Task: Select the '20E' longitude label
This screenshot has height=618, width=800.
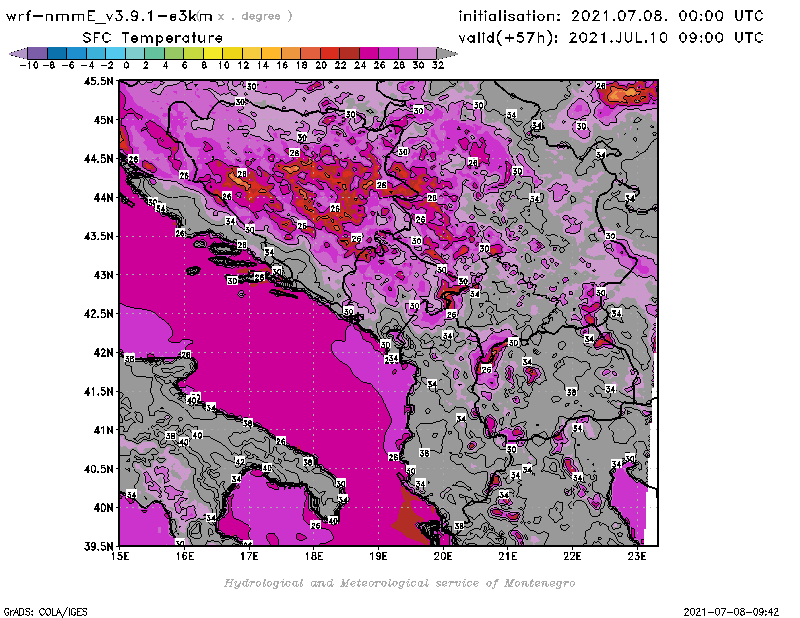Action: 443,556
